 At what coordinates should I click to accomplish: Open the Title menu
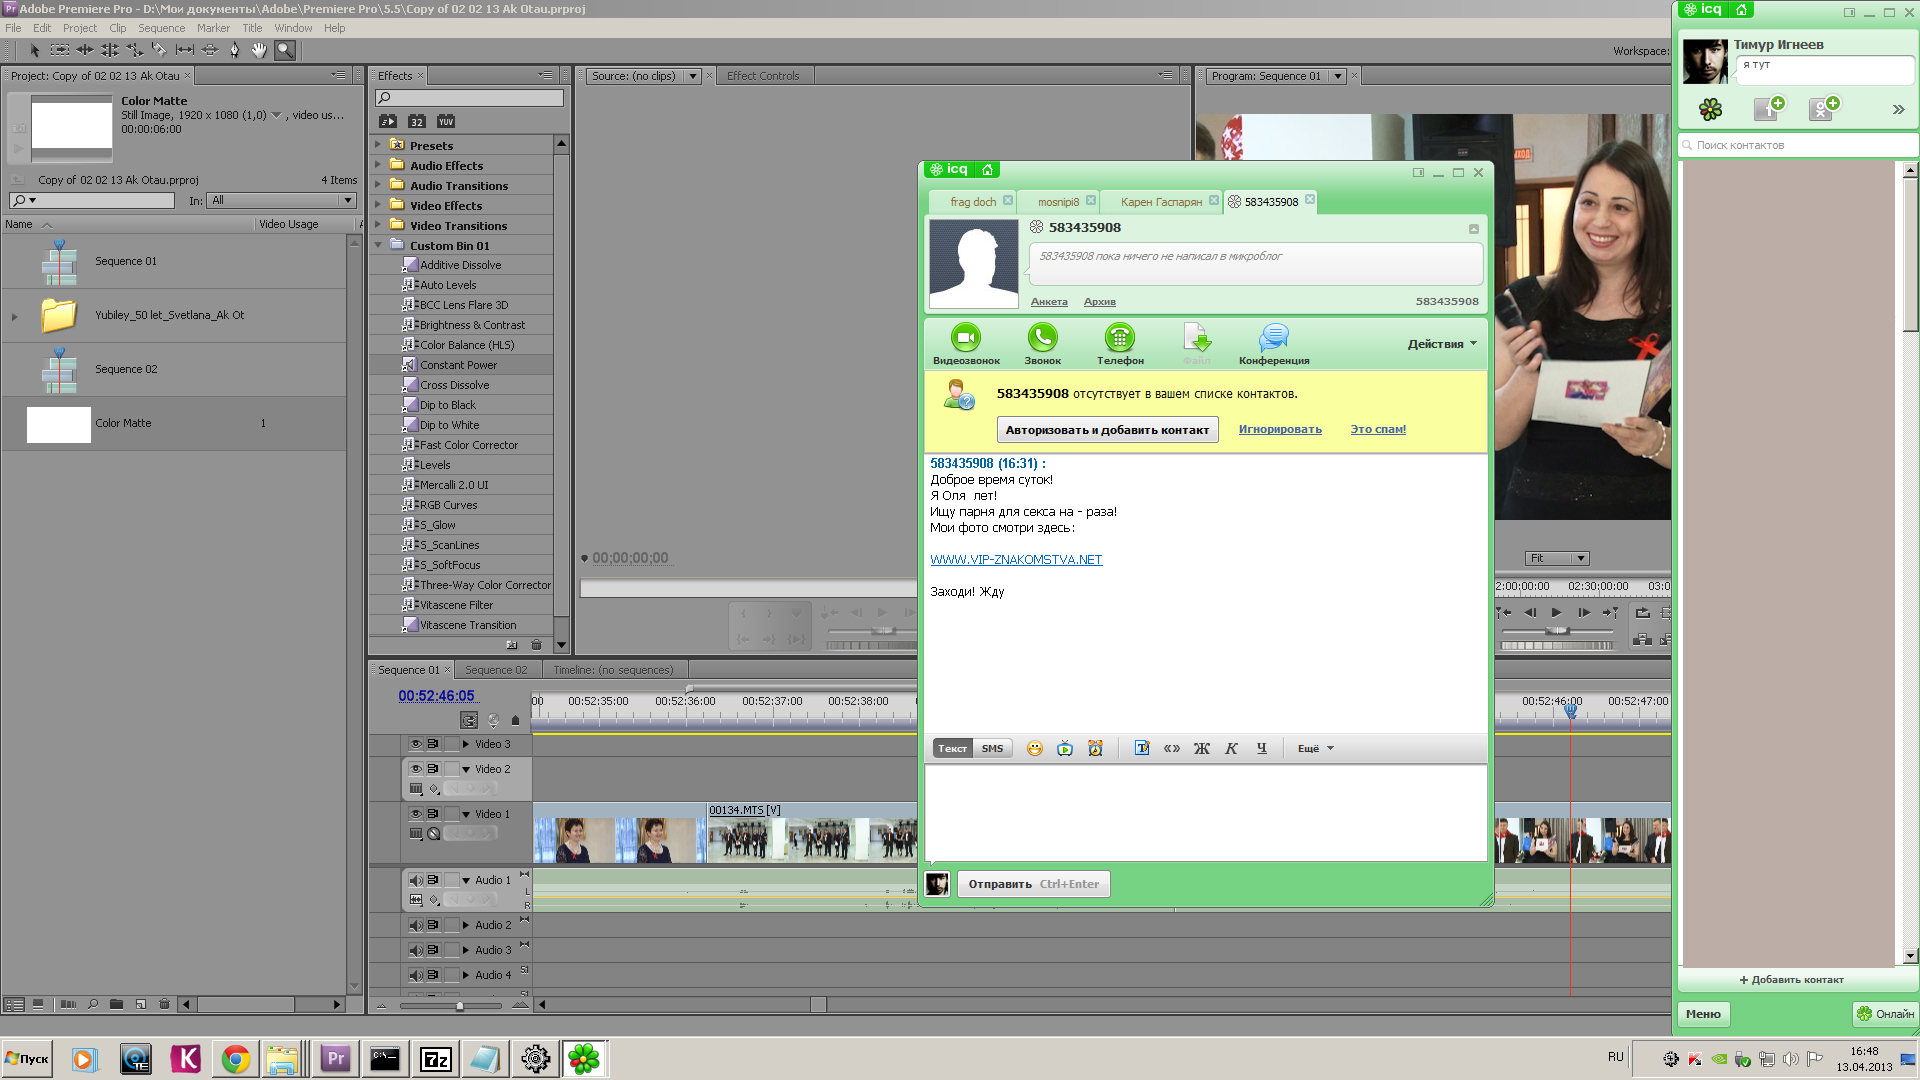click(252, 28)
